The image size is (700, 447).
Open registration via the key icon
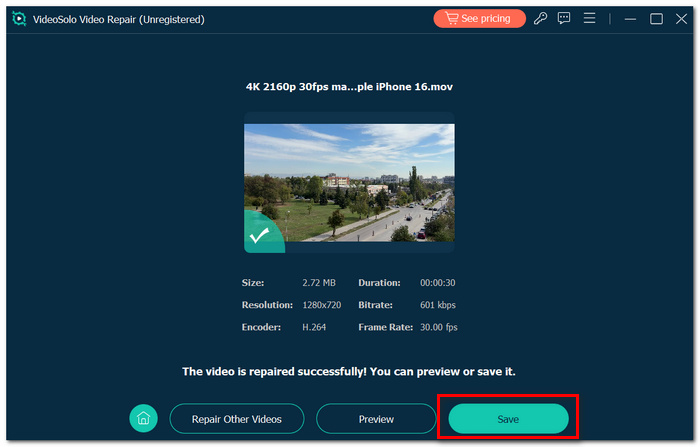pos(540,18)
